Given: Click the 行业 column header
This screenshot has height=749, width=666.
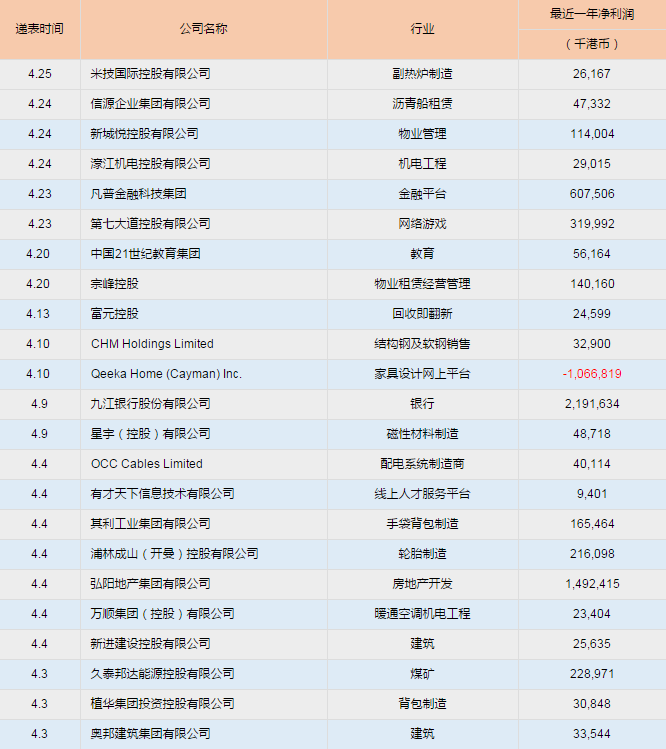Looking at the screenshot, I should (x=422, y=29).
